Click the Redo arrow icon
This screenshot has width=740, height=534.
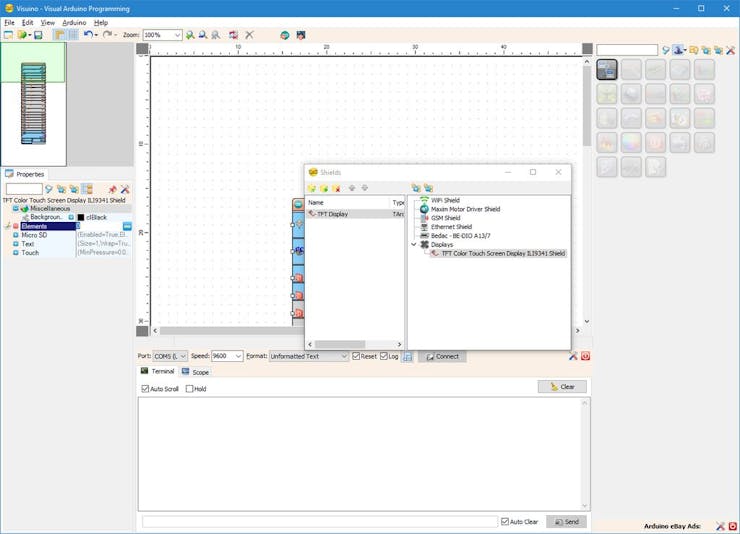point(107,35)
